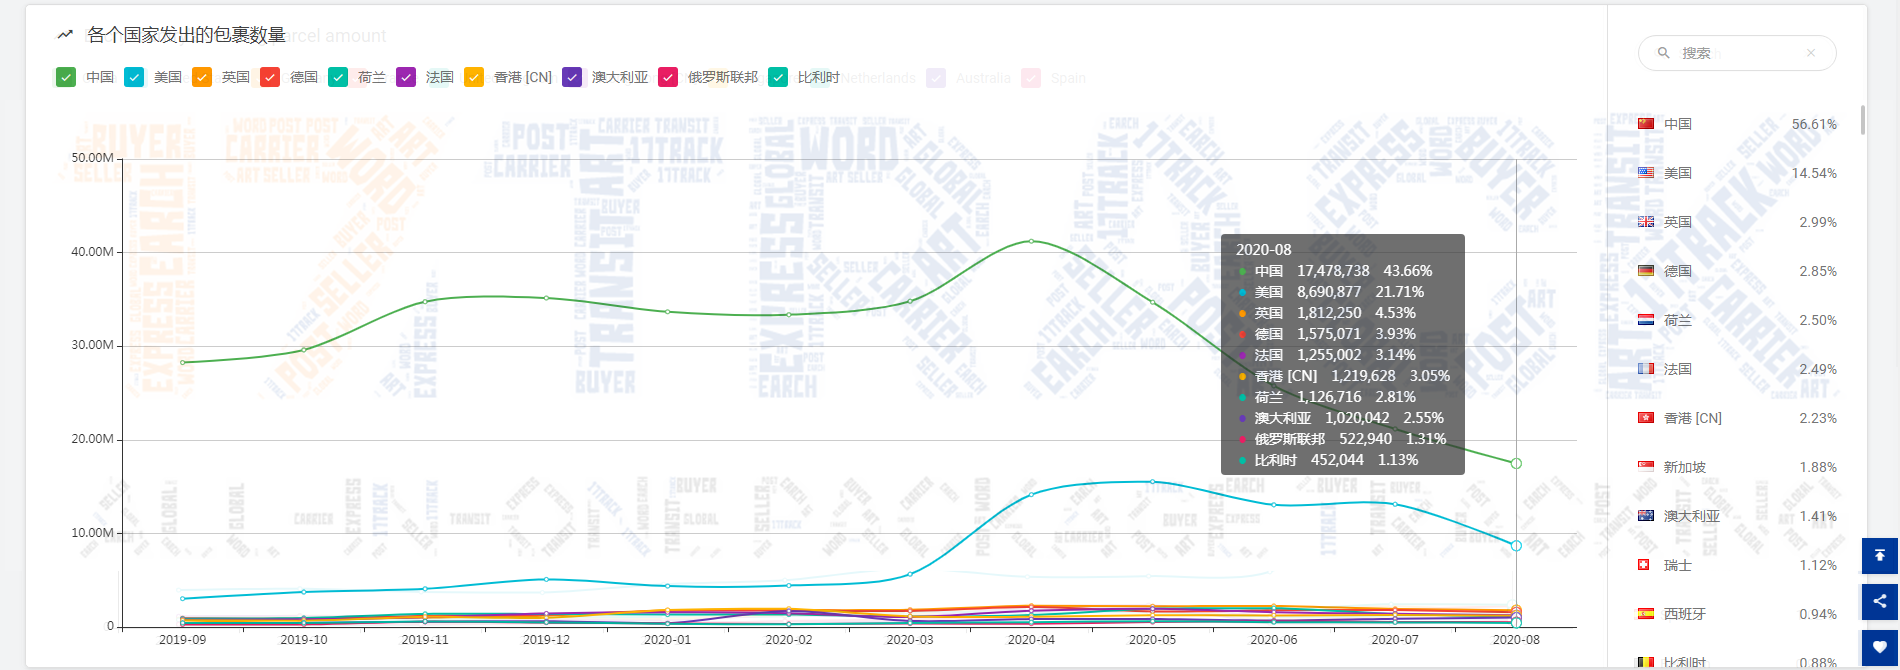Screen dimensions: 1900x670
Task: Toggle the 德国 legend checkbox
Action: pyautogui.click(x=270, y=77)
